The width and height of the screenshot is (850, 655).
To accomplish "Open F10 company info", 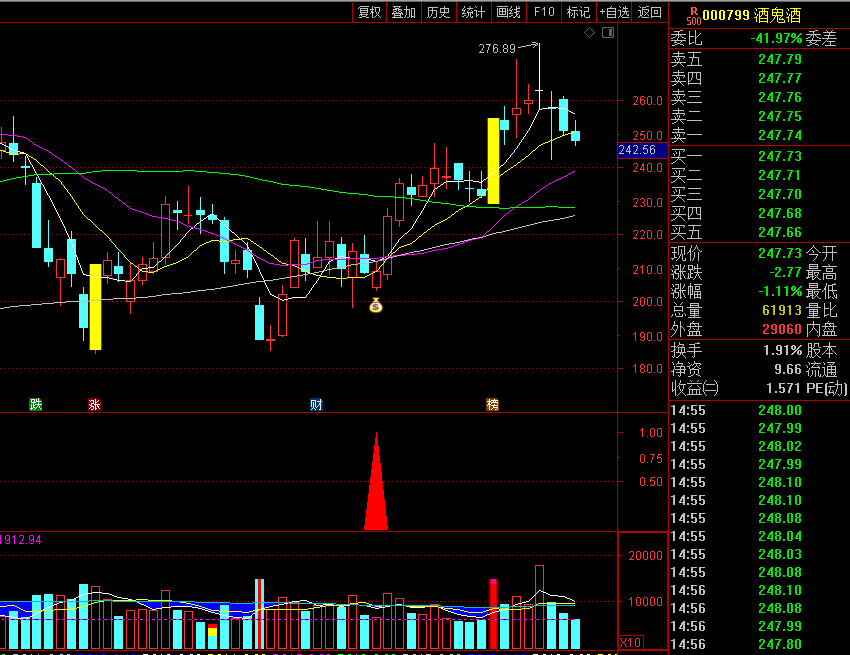I will coord(544,12).
